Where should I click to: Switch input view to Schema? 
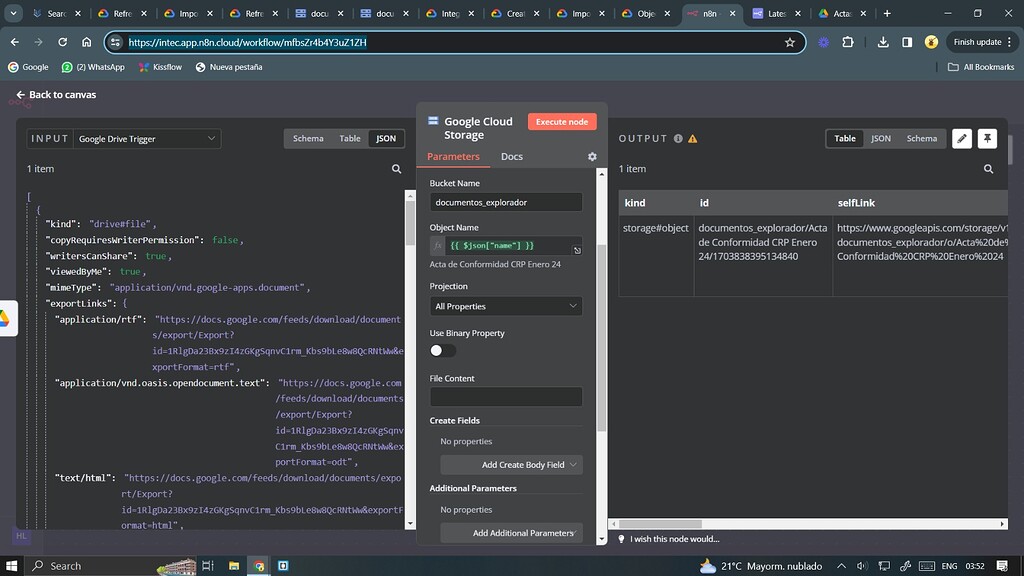click(308, 138)
